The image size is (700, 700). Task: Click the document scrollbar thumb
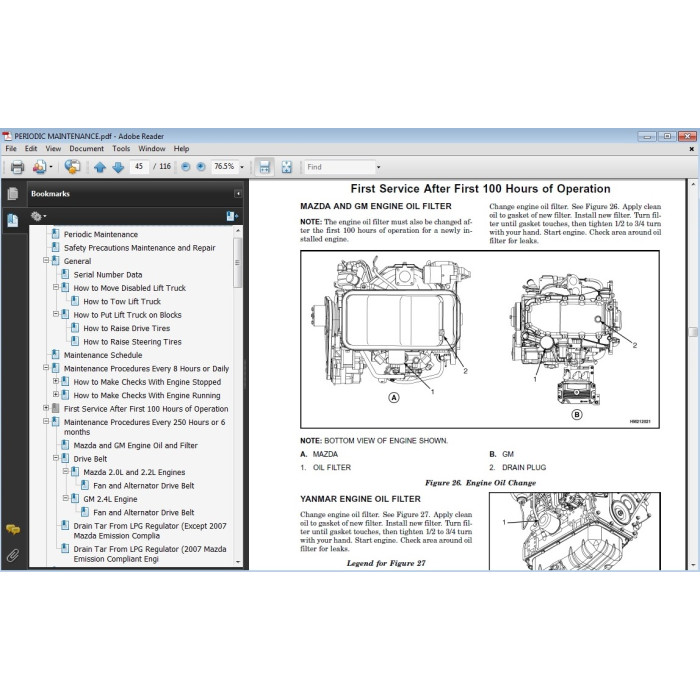[x=693, y=332]
